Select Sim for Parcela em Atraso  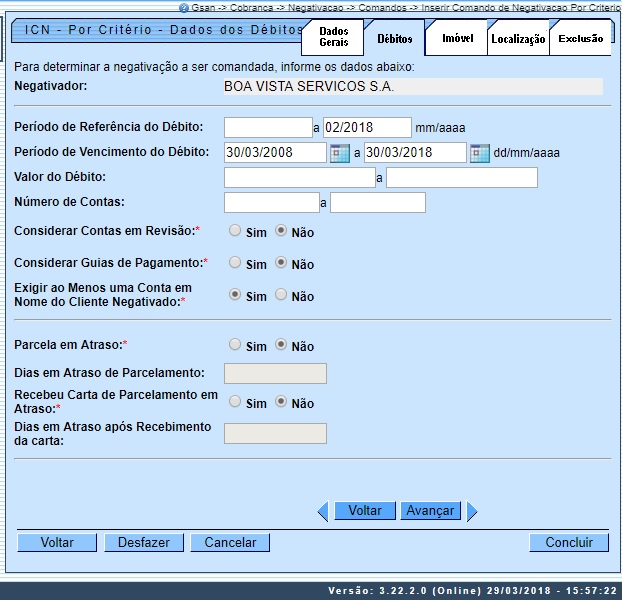(x=235, y=345)
